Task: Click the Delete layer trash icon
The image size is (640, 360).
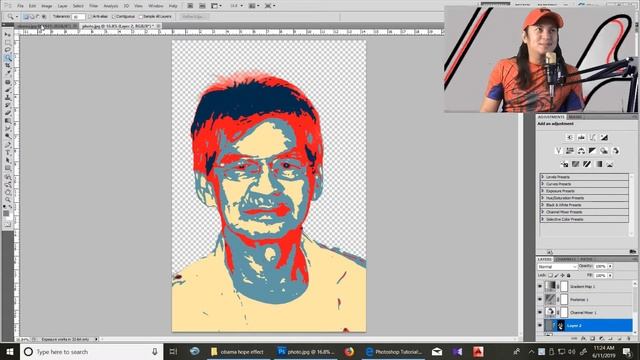Action: 628,338
